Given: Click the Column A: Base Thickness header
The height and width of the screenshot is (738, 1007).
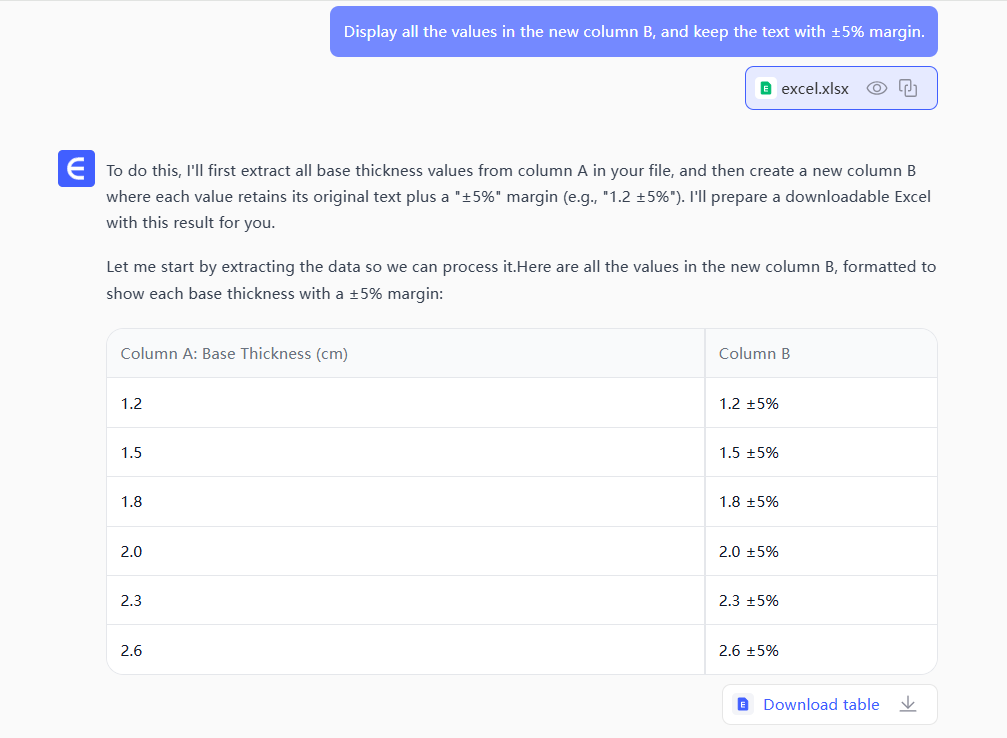Looking at the screenshot, I should click(234, 353).
